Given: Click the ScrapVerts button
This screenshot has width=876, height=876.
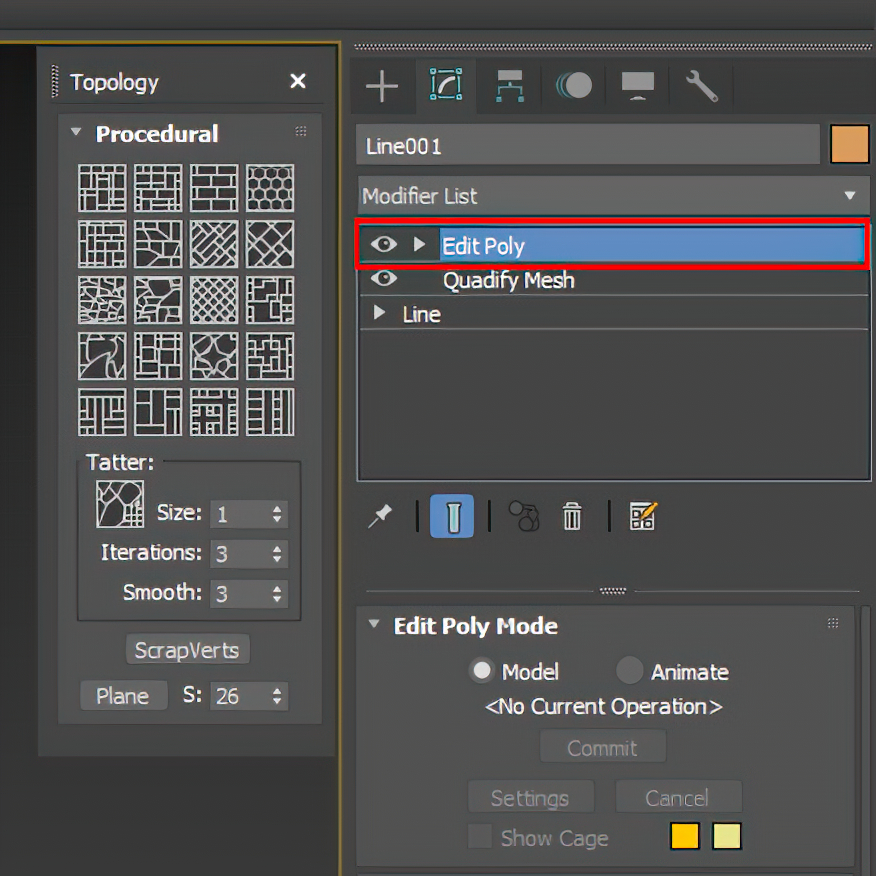Looking at the screenshot, I should point(187,650).
